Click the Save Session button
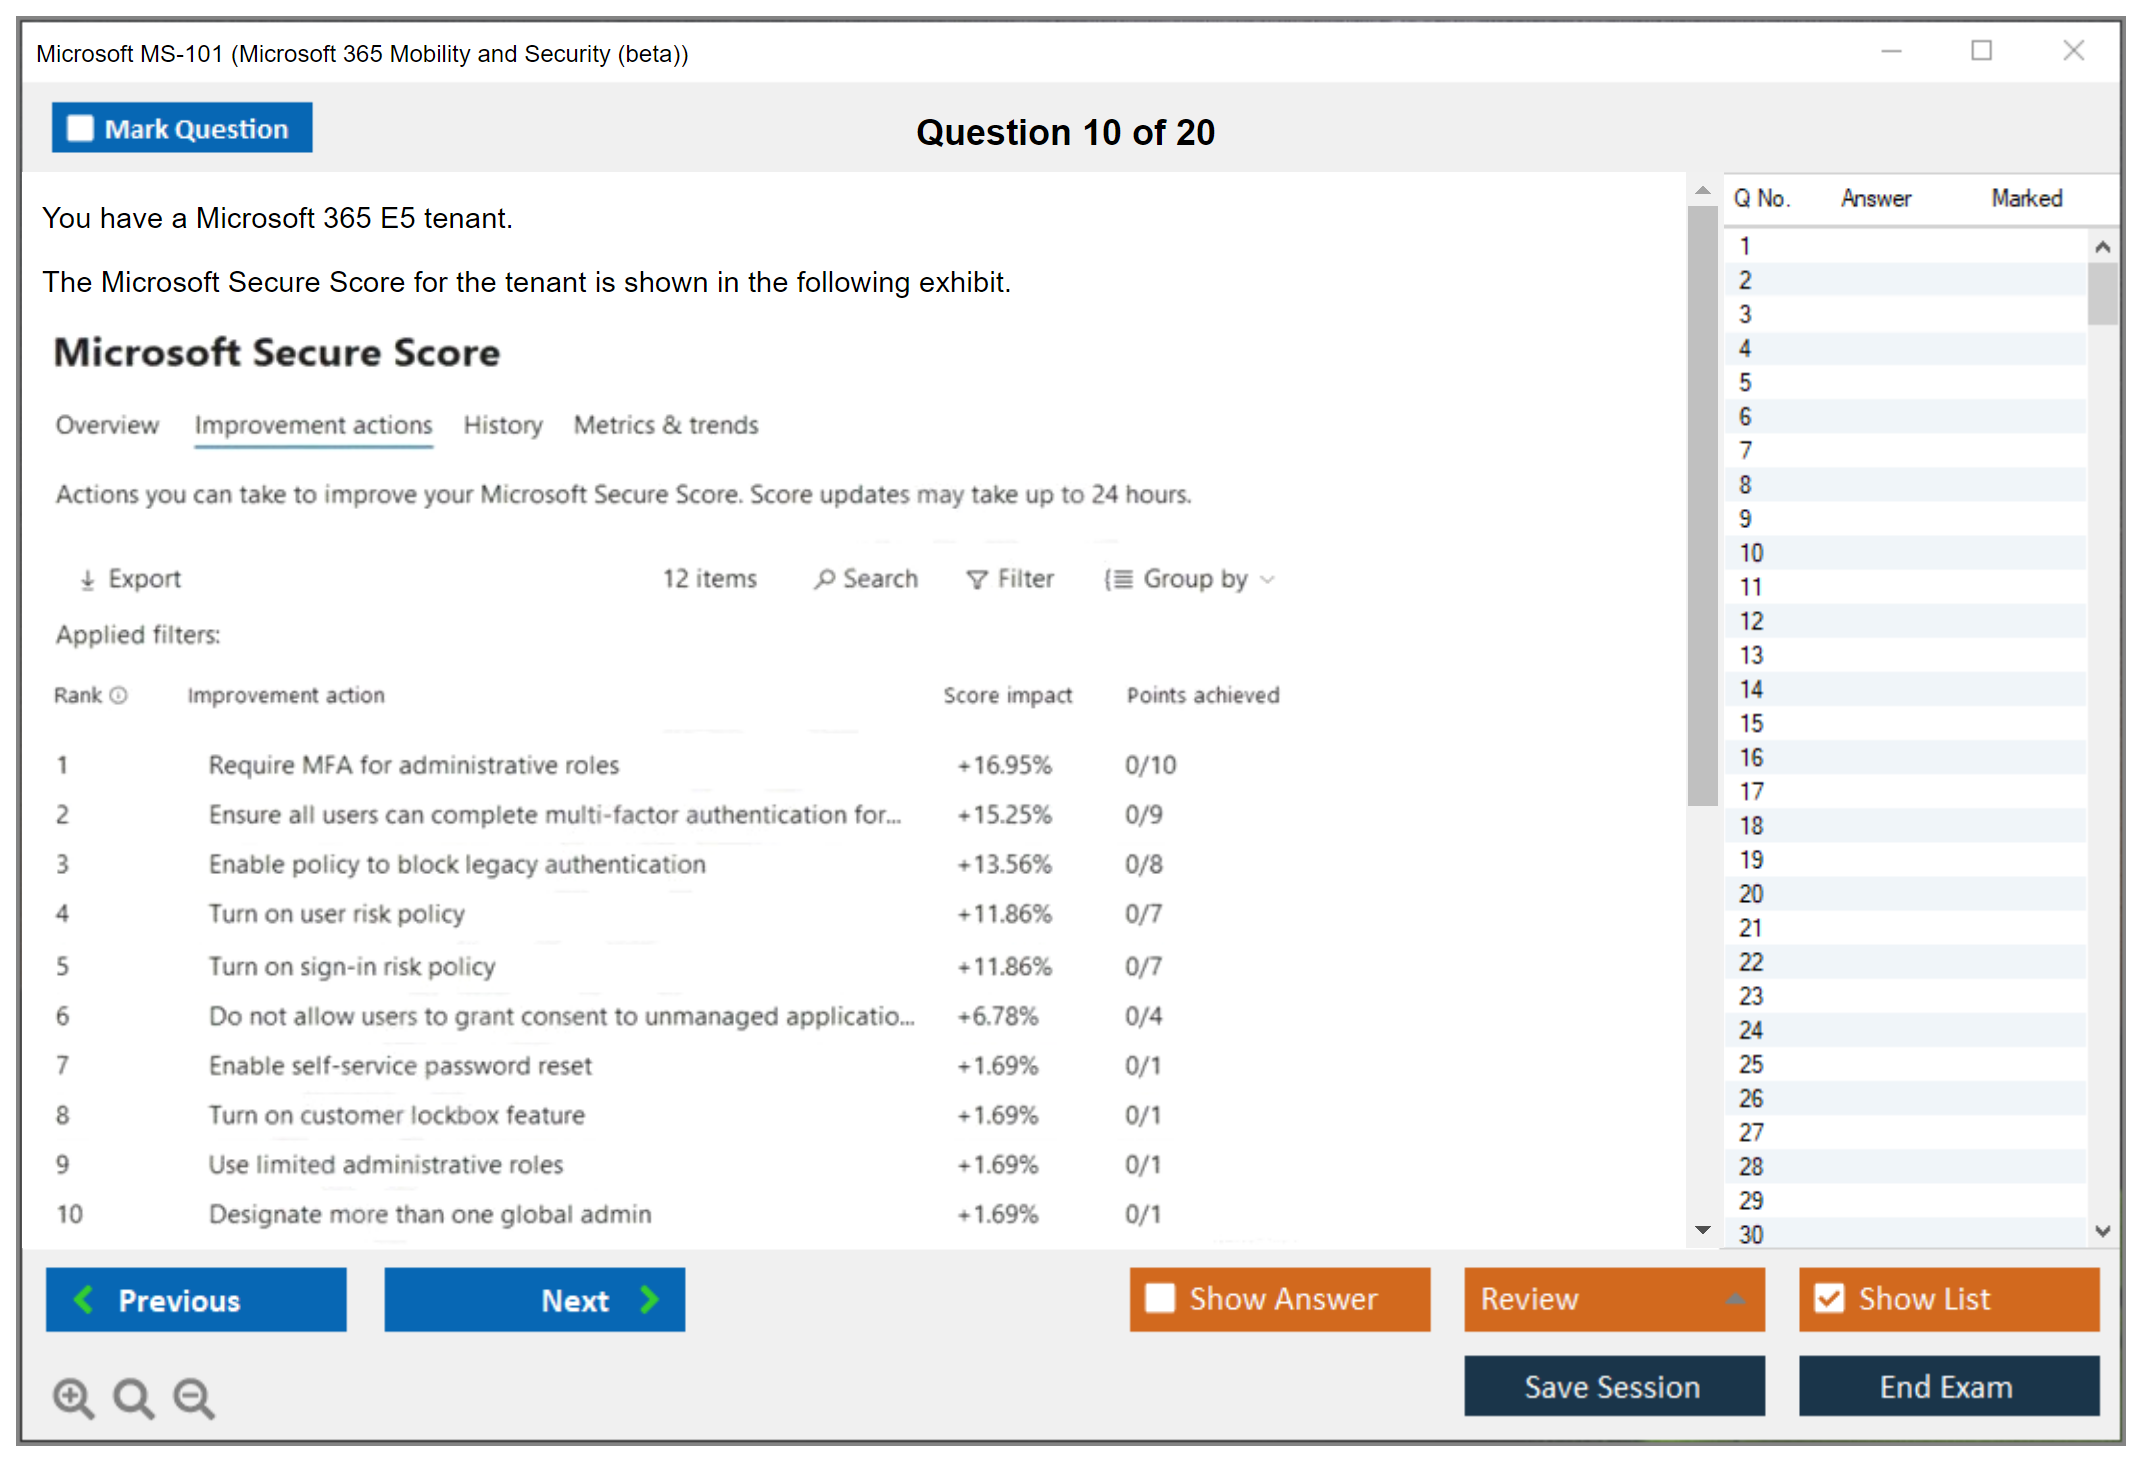2150x1470 pixels. click(x=1613, y=1386)
